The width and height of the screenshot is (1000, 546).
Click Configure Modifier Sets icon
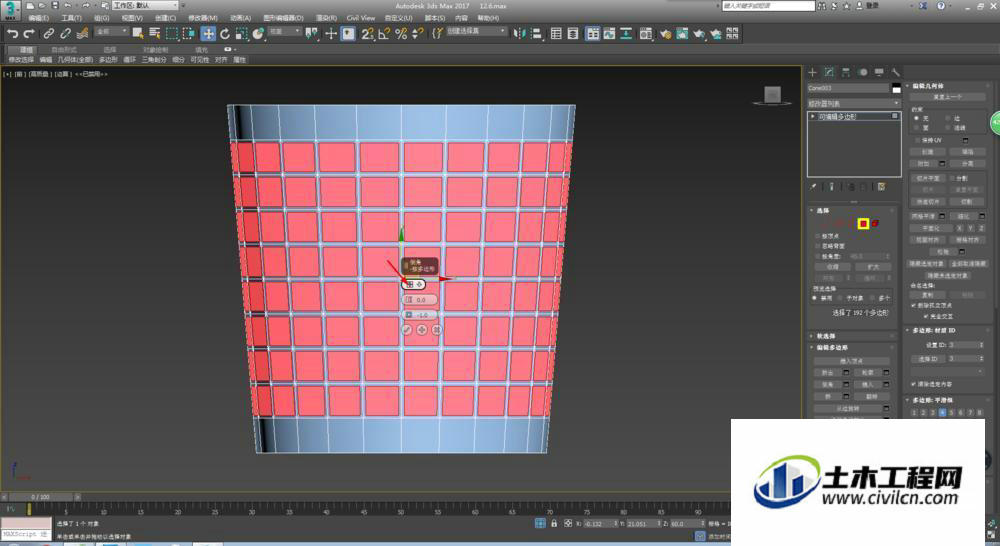point(881,187)
